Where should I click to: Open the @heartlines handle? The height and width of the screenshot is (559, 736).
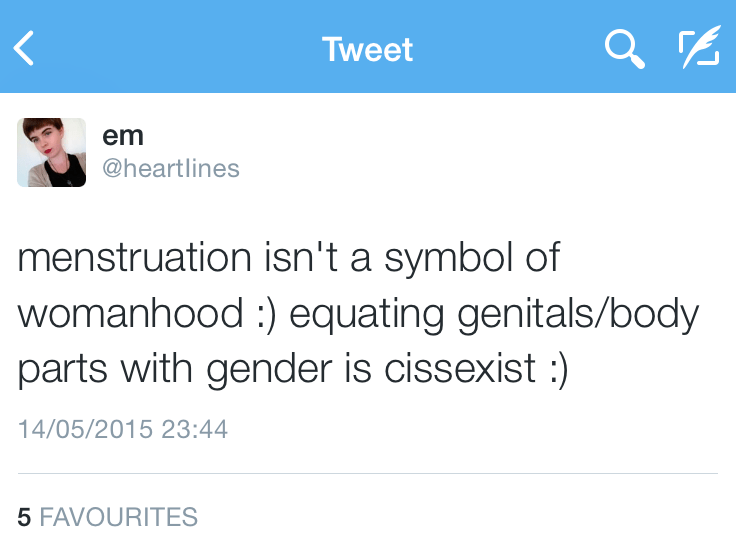click(x=171, y=168)
